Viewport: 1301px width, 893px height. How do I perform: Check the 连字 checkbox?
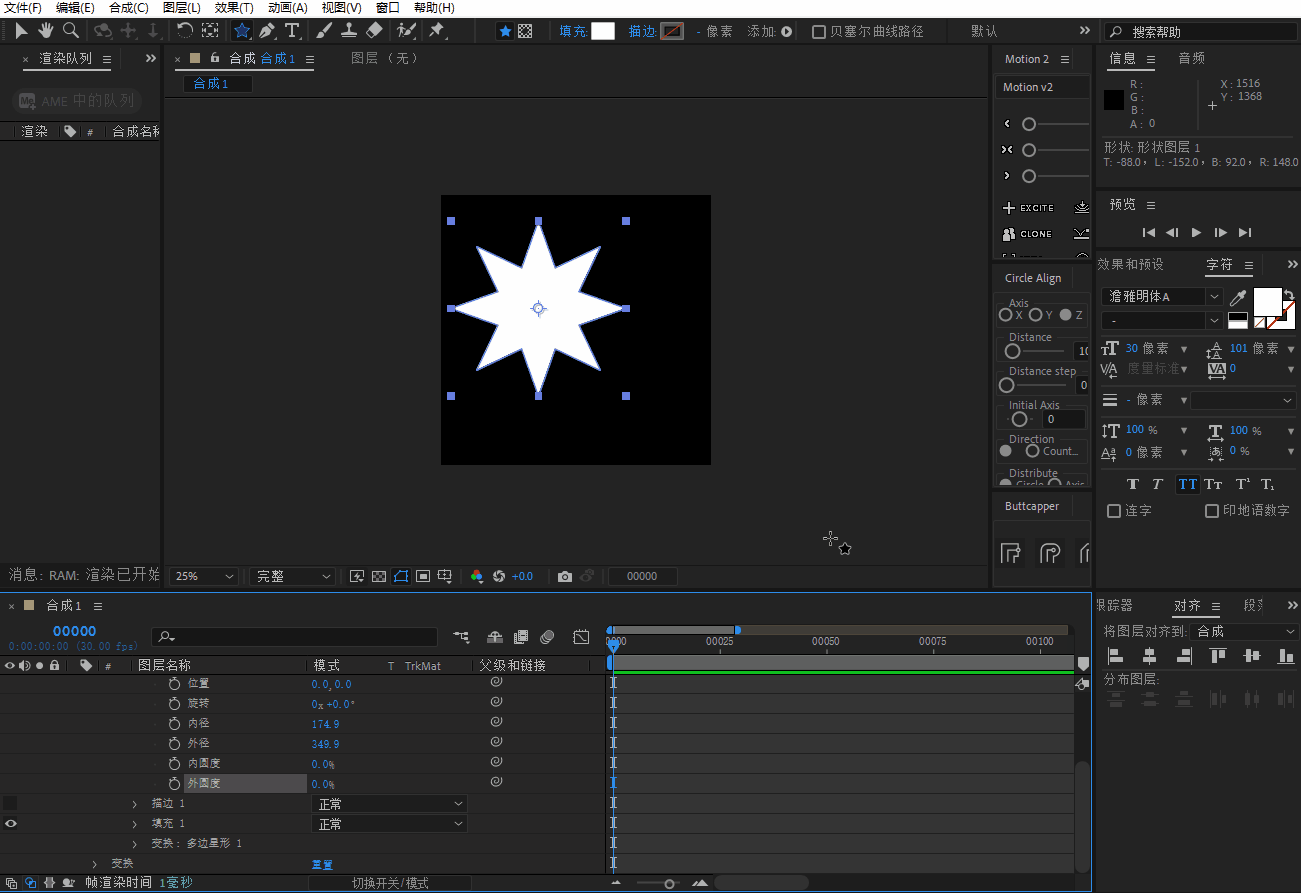coord(1114,511)
